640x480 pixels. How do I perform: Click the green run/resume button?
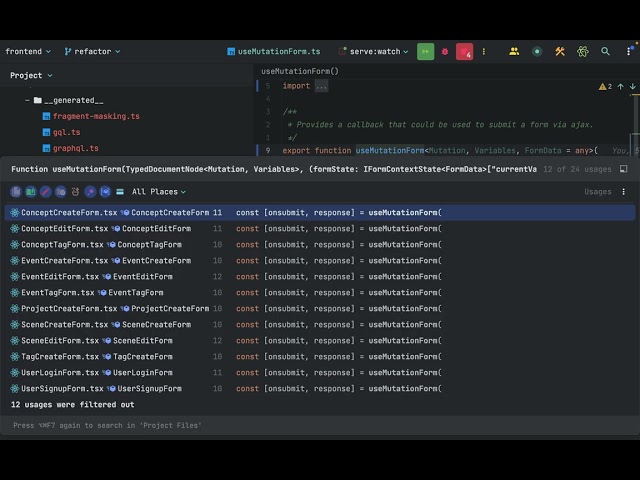(425, 51)
